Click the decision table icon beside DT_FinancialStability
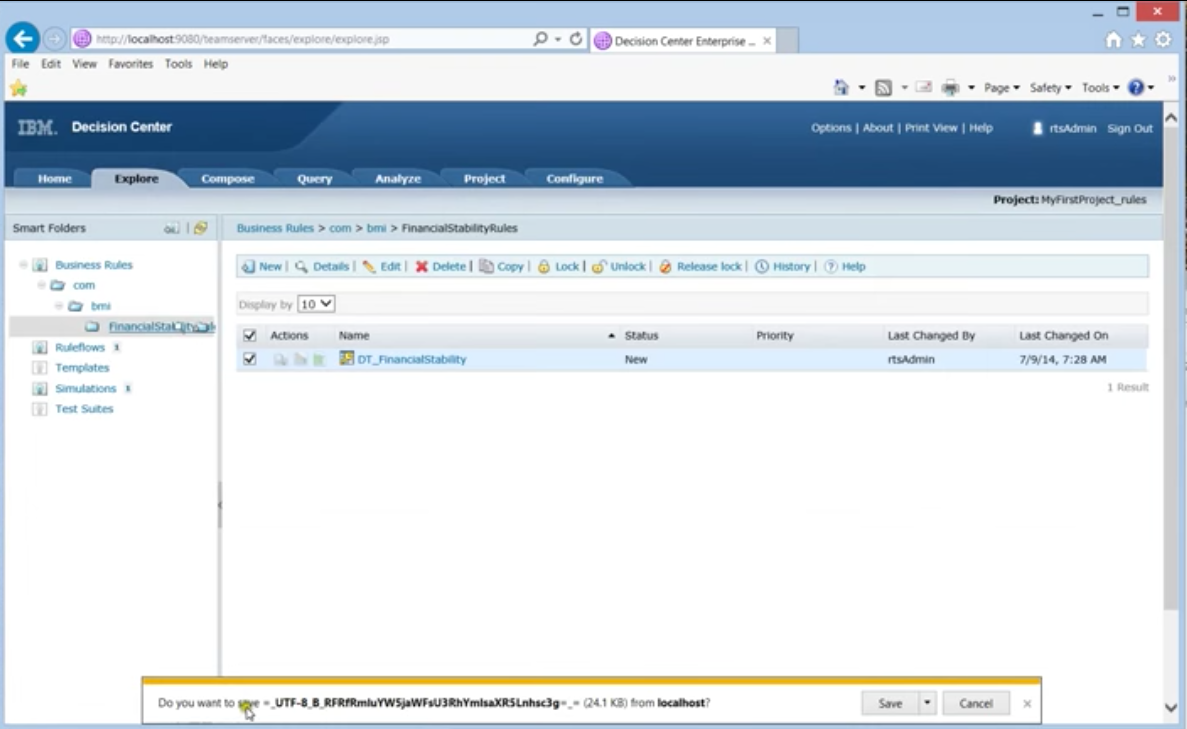1187x729 pixels. coord(346,358)
